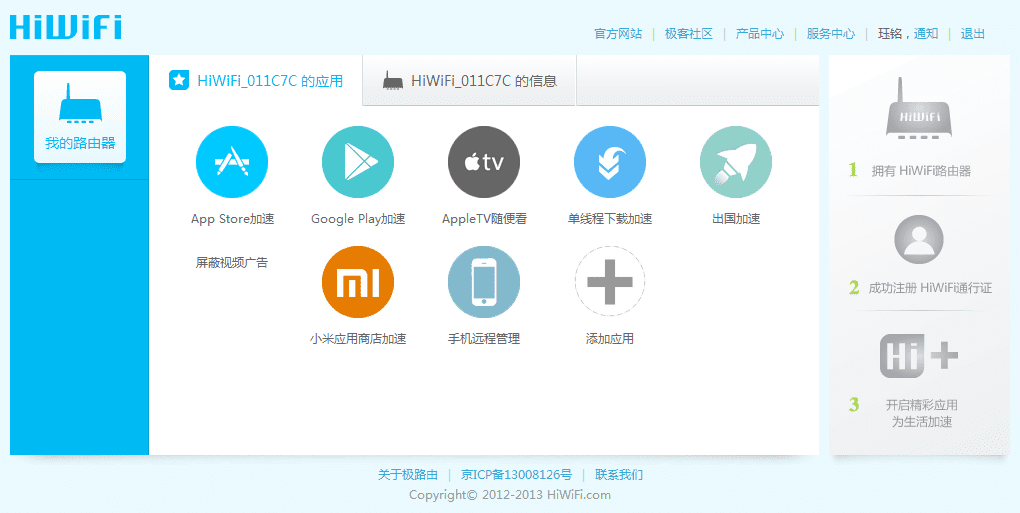Click the AppleTV随便看 label text
The height and width of the screenshot is (513, 1020).
point(484,219)
